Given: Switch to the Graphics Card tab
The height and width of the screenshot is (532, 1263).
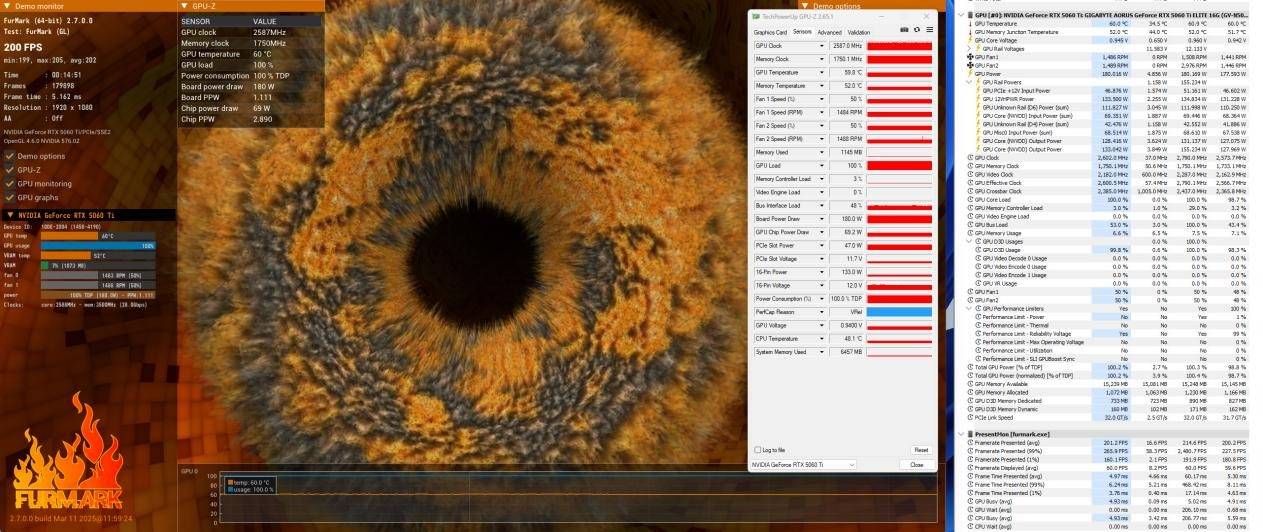Looking at the screenshot, I should click(x=770, y=32).
